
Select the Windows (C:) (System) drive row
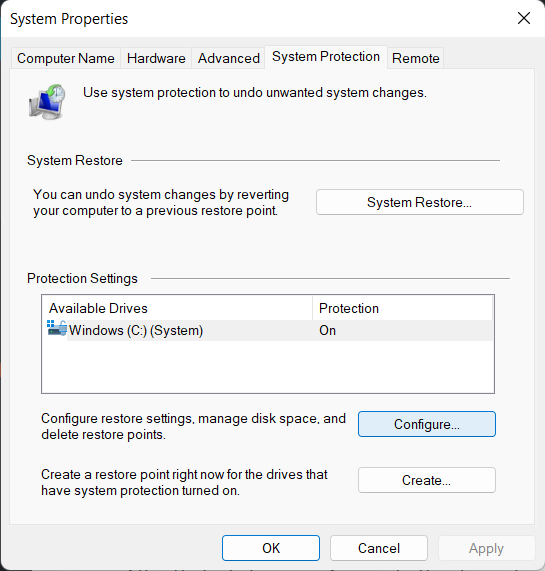[x=269, y=330]
